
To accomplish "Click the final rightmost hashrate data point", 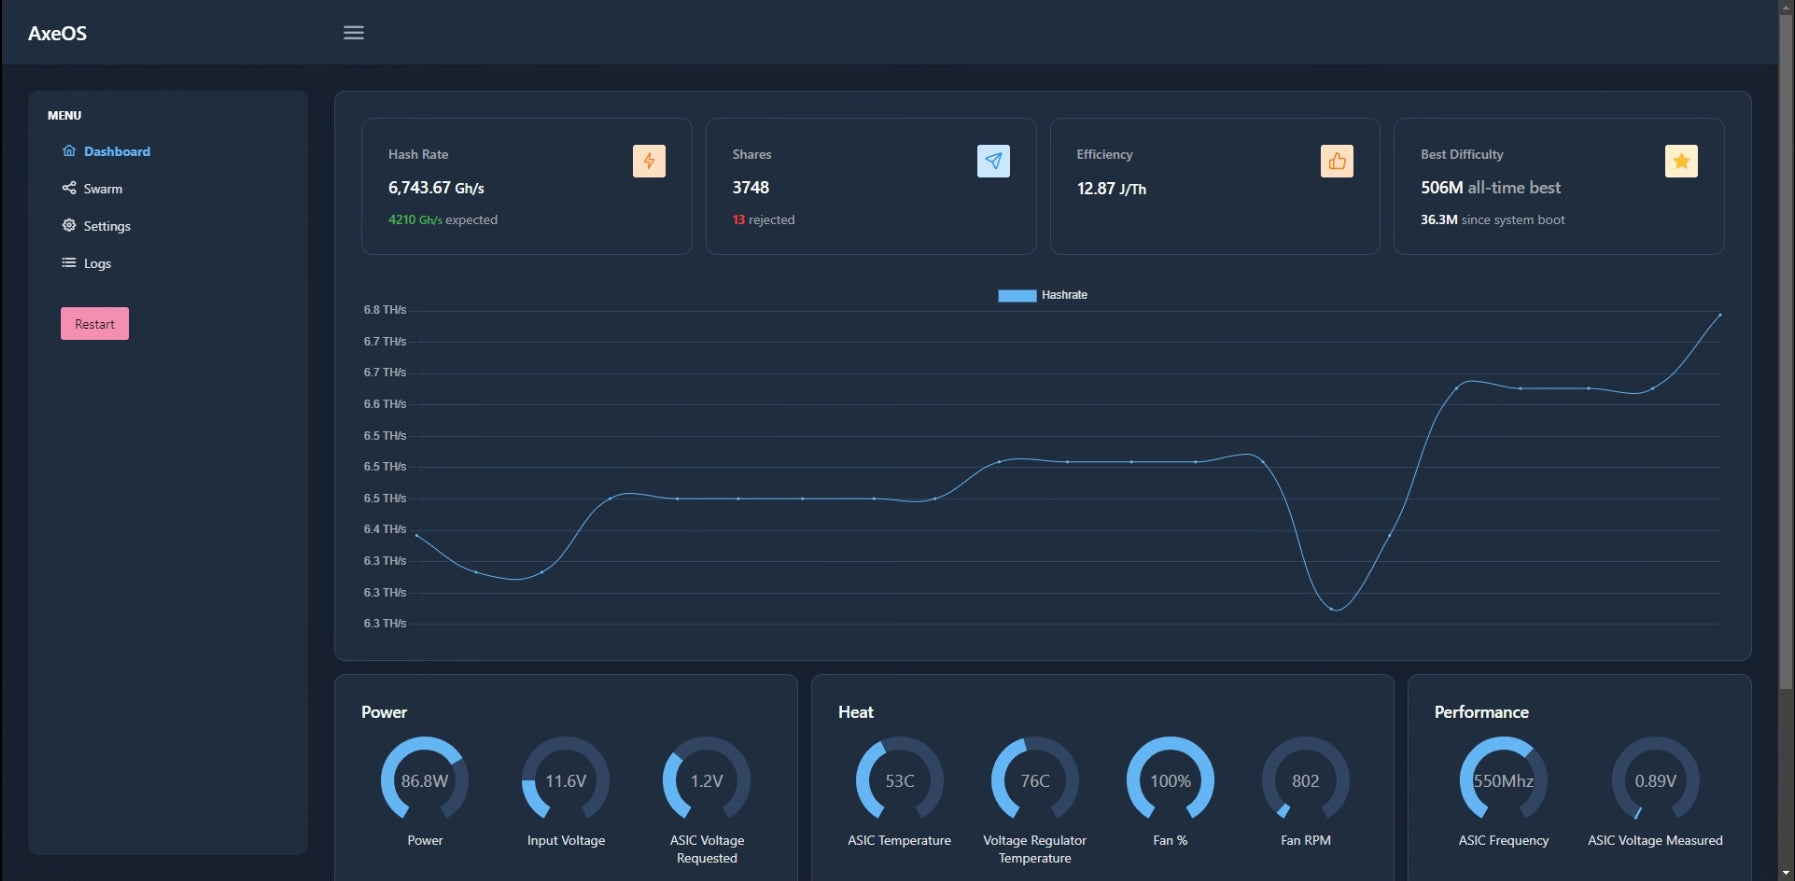I will [1720, 315].
